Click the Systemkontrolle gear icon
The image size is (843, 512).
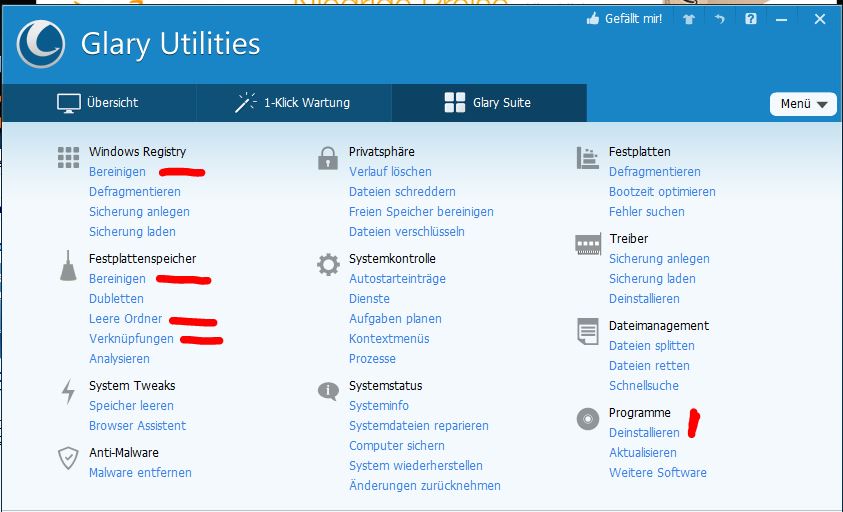[328, 265]
